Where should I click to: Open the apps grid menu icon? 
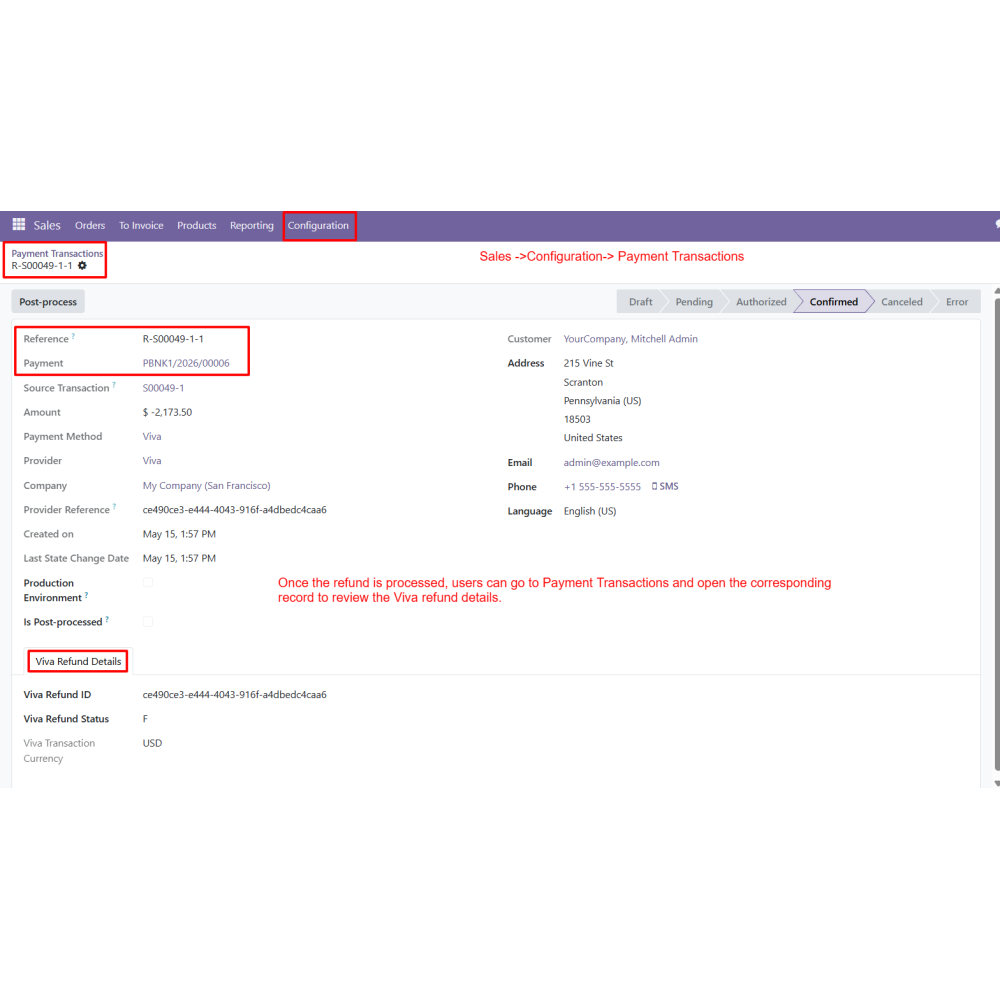tap(18, 224)
